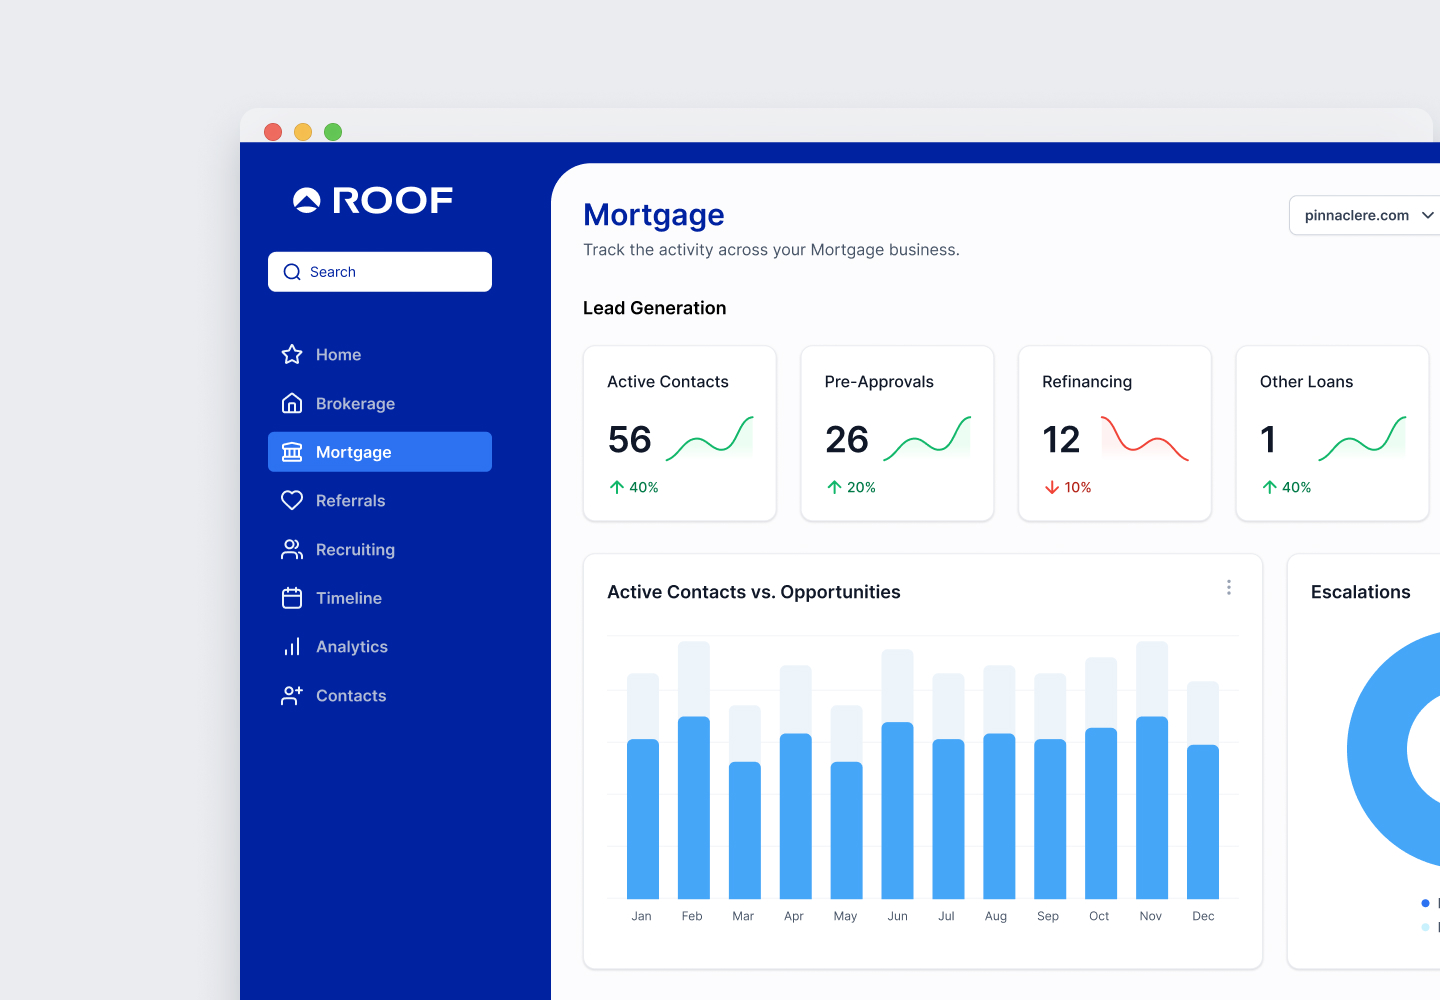The width and height of the screenshot is (1440, 1000).
Task: Click the Contacts add-user icon
Action: pyautogui.click(x=292, y=695)
